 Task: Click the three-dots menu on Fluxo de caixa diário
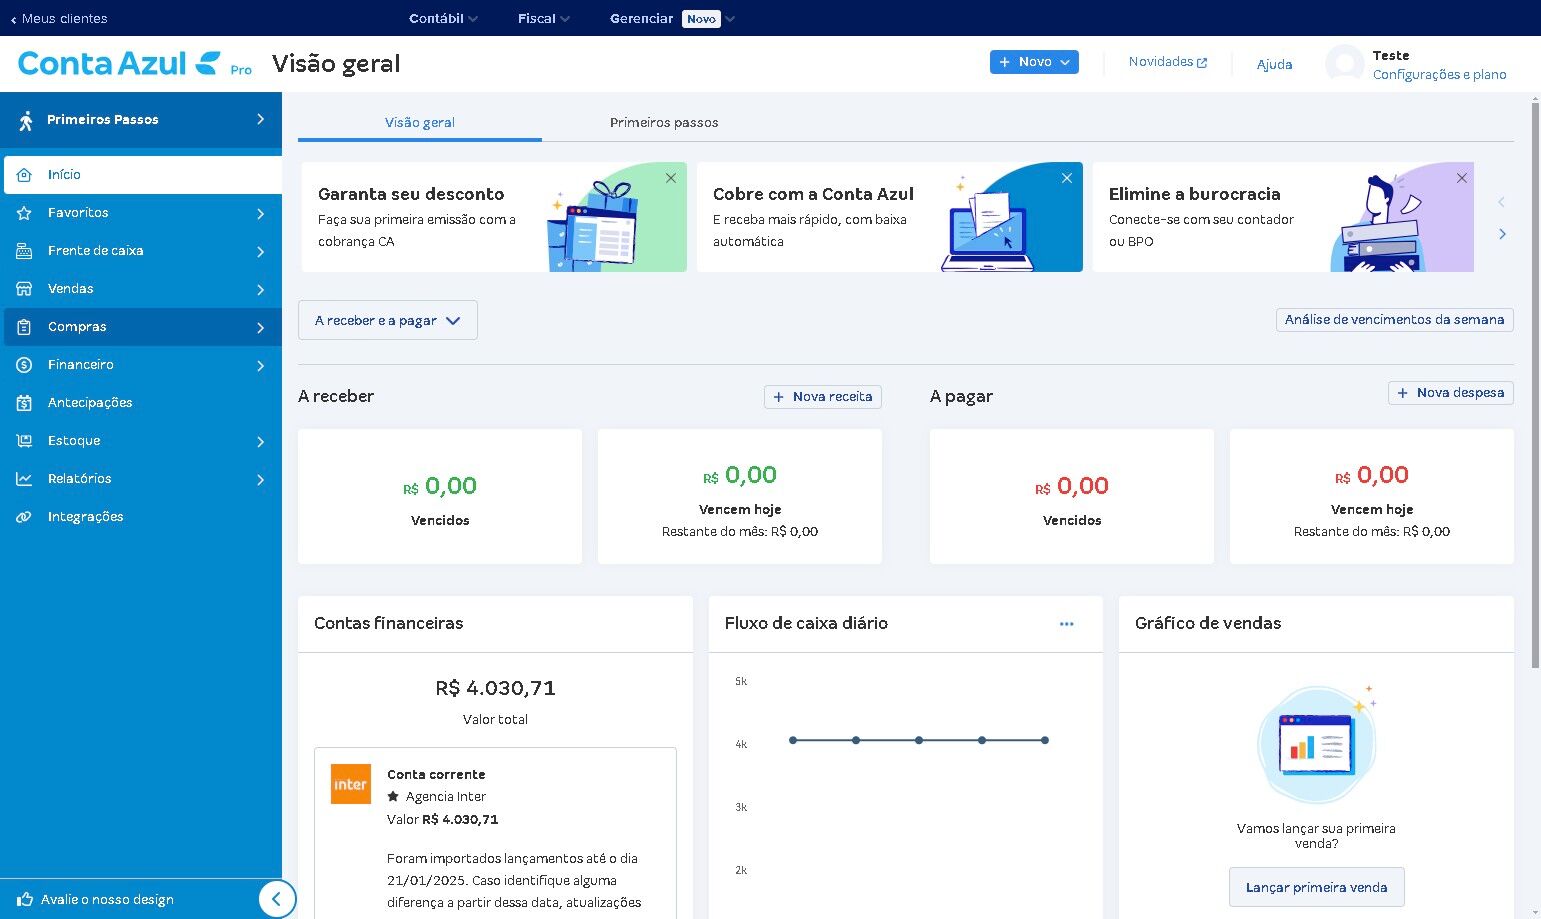click(1066, 624)
